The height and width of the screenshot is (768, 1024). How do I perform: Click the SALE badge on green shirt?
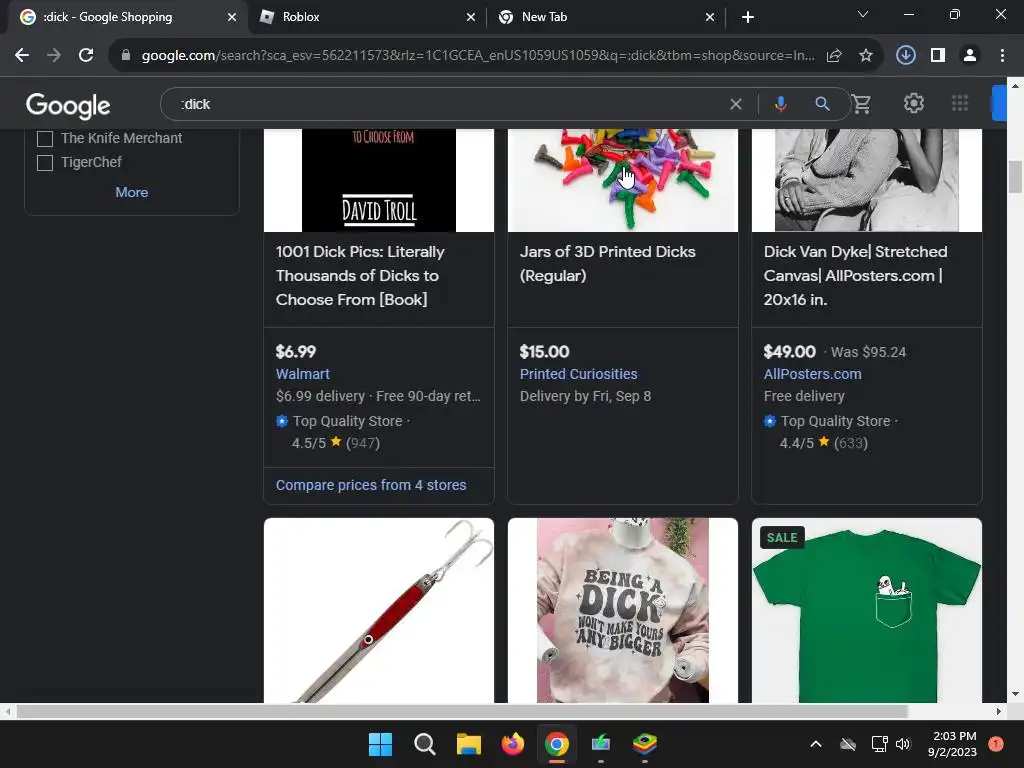tap(782, 537)
